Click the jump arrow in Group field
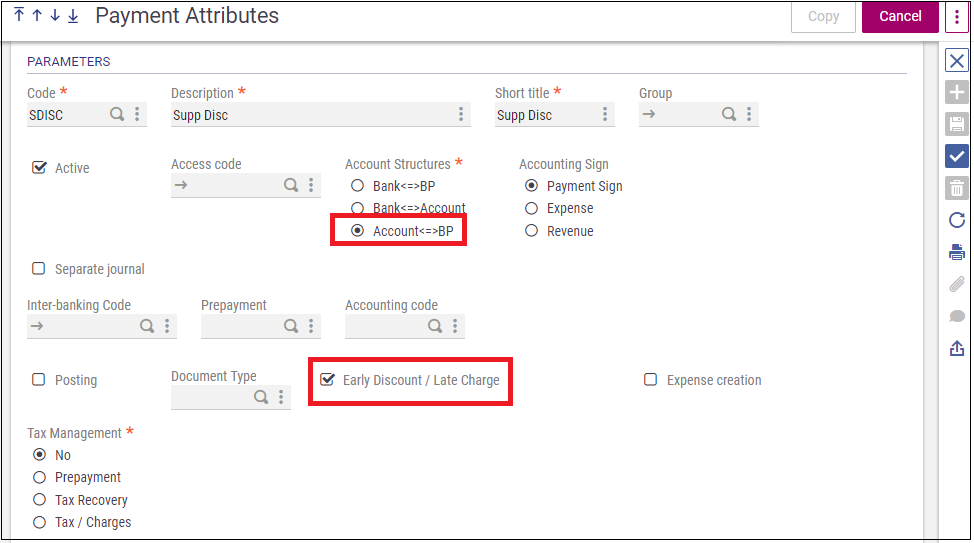 click(x=649, y=114)
